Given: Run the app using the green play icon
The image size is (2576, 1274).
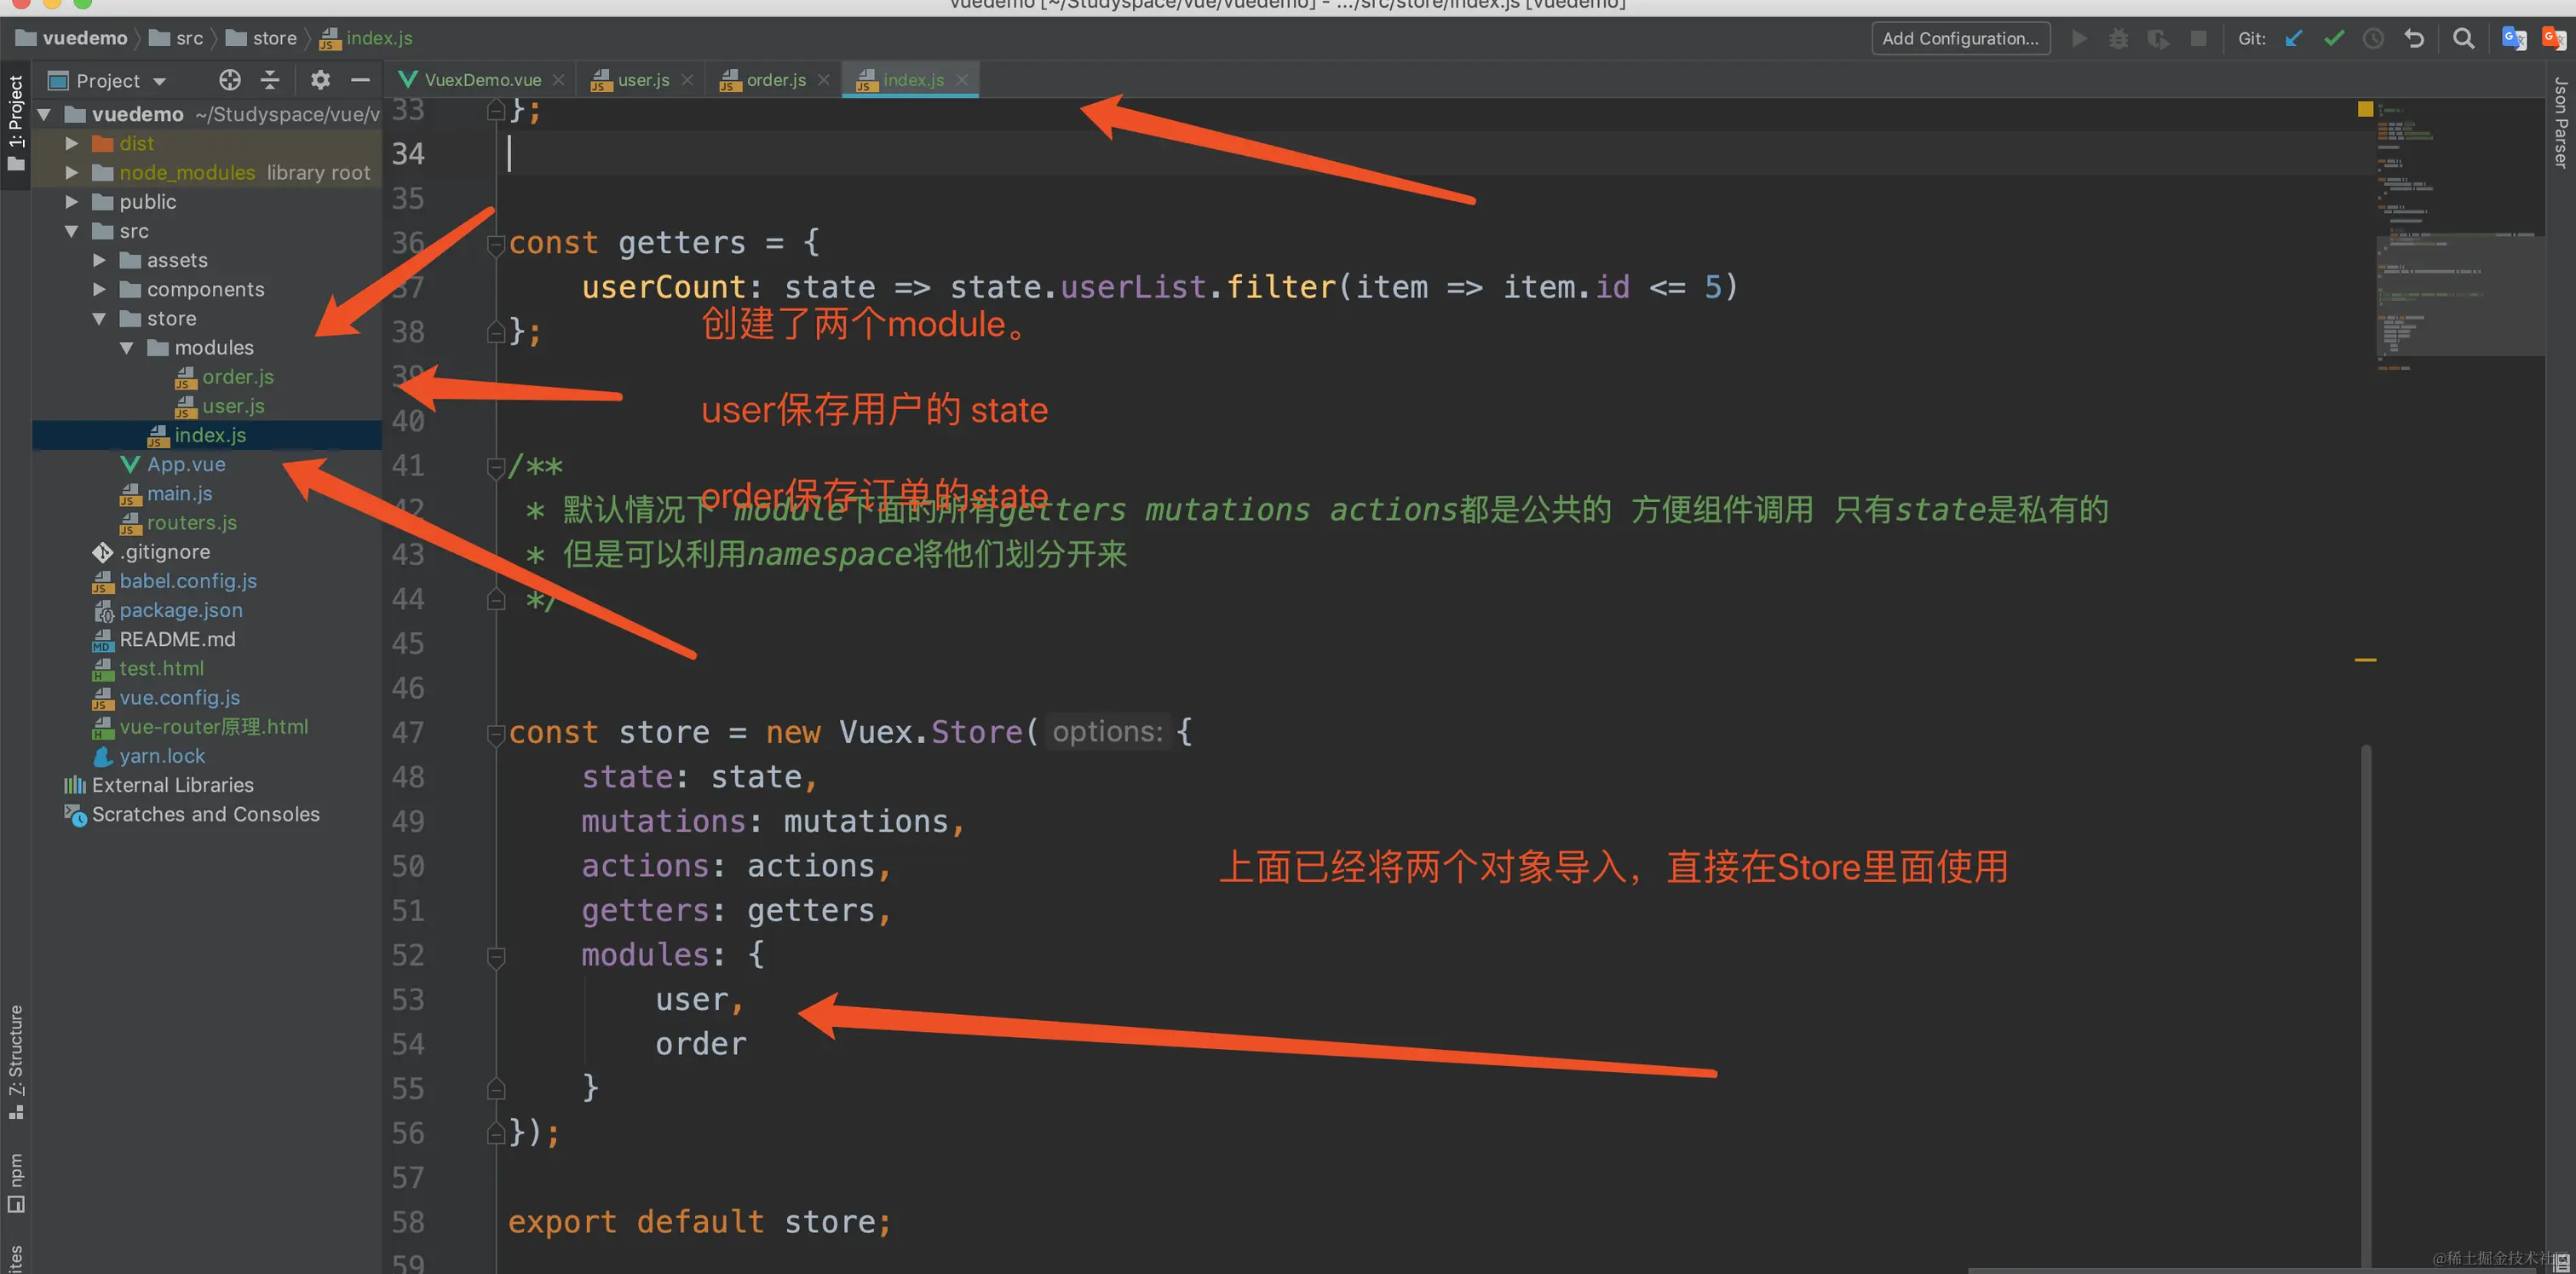Looking at the screenshot, I should 2080,38.
